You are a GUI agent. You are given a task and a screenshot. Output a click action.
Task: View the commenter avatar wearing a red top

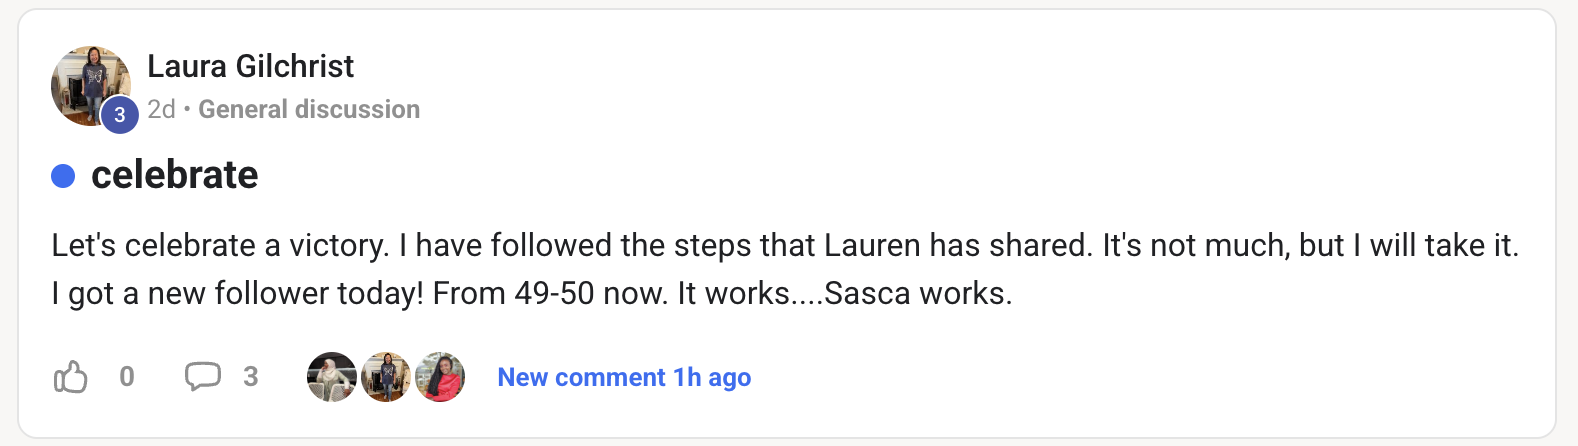[x=440, y=377]
